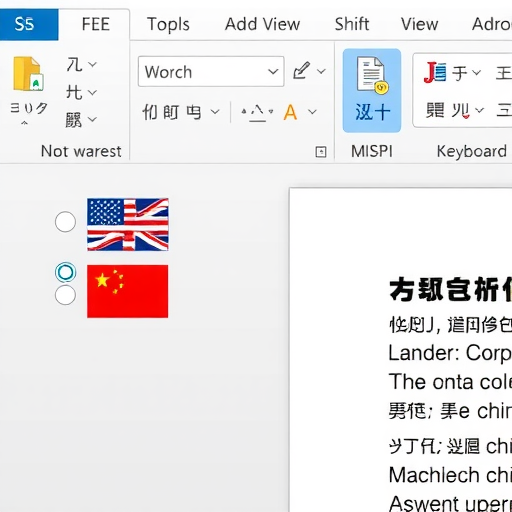
Task: Select the US/UK flag radio button
Action: point(65,221)
